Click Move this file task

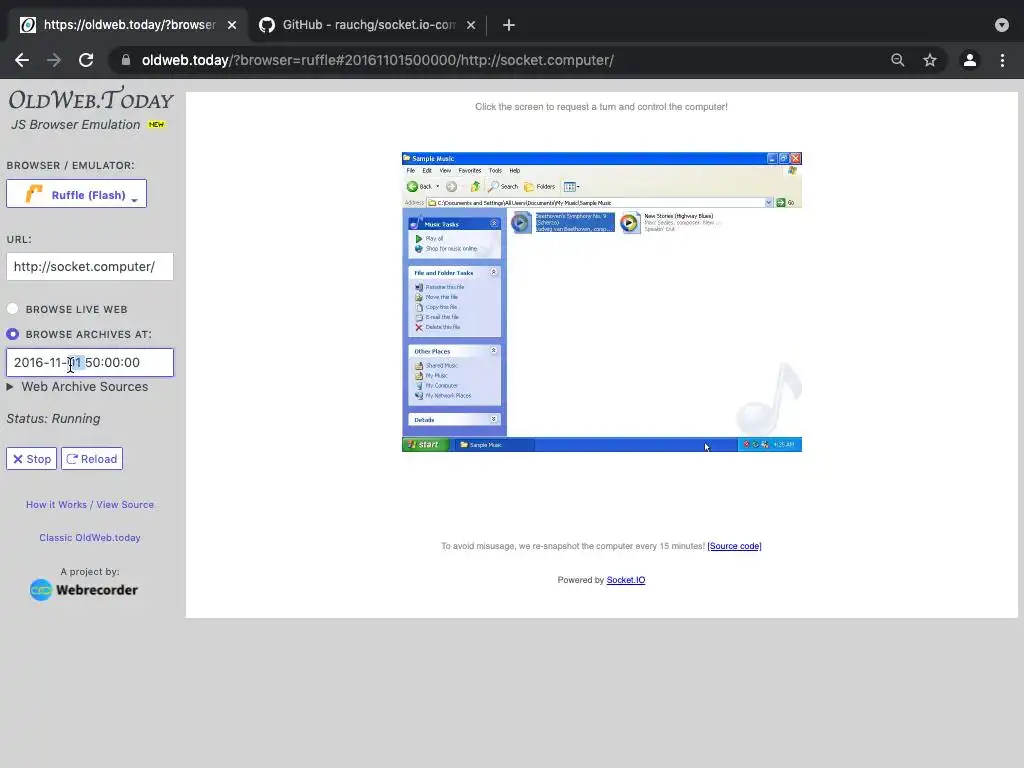coord(437,296)
